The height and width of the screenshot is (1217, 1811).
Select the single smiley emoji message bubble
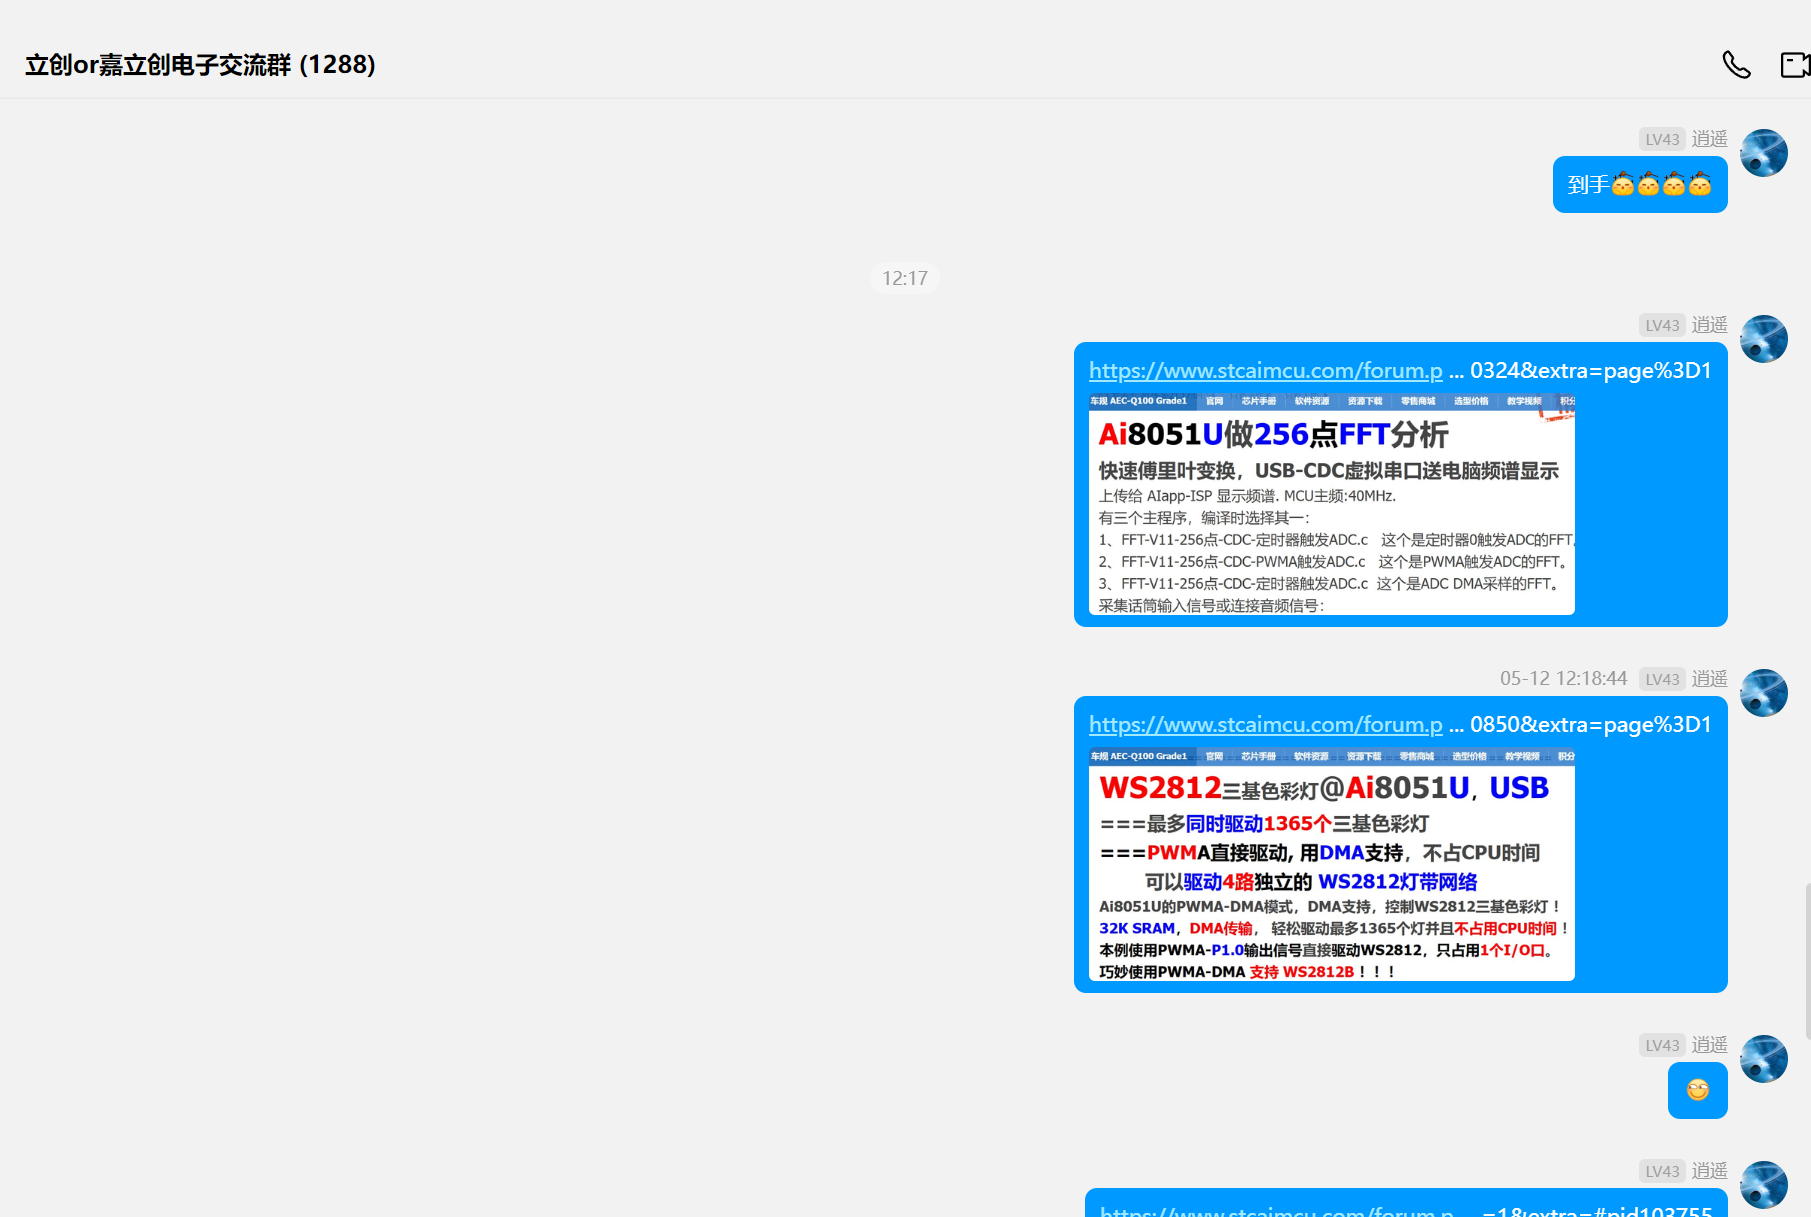coord(1698,1090)
